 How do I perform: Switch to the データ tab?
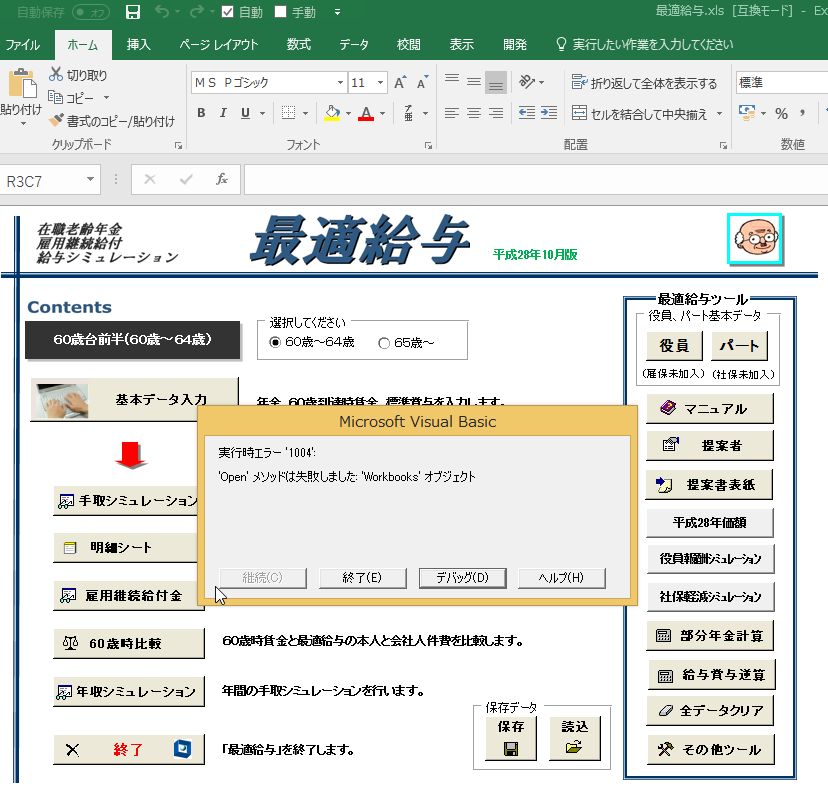point(354,44)
